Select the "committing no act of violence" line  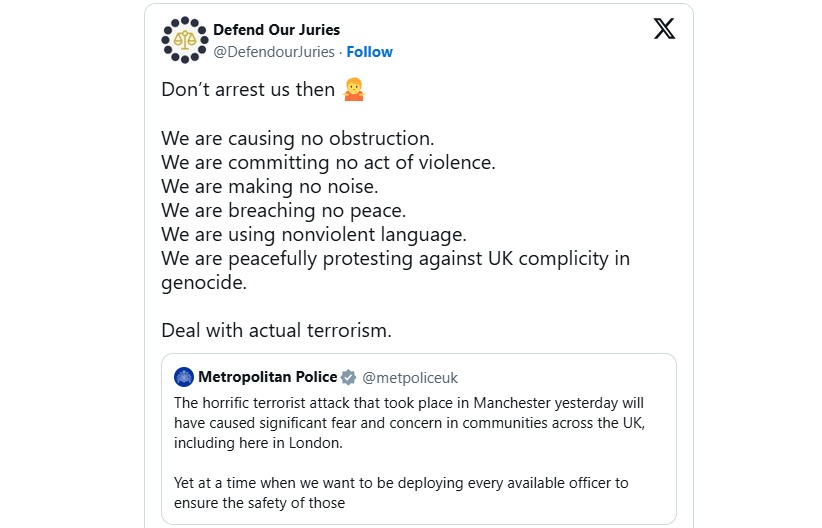[x=328, y=162]
